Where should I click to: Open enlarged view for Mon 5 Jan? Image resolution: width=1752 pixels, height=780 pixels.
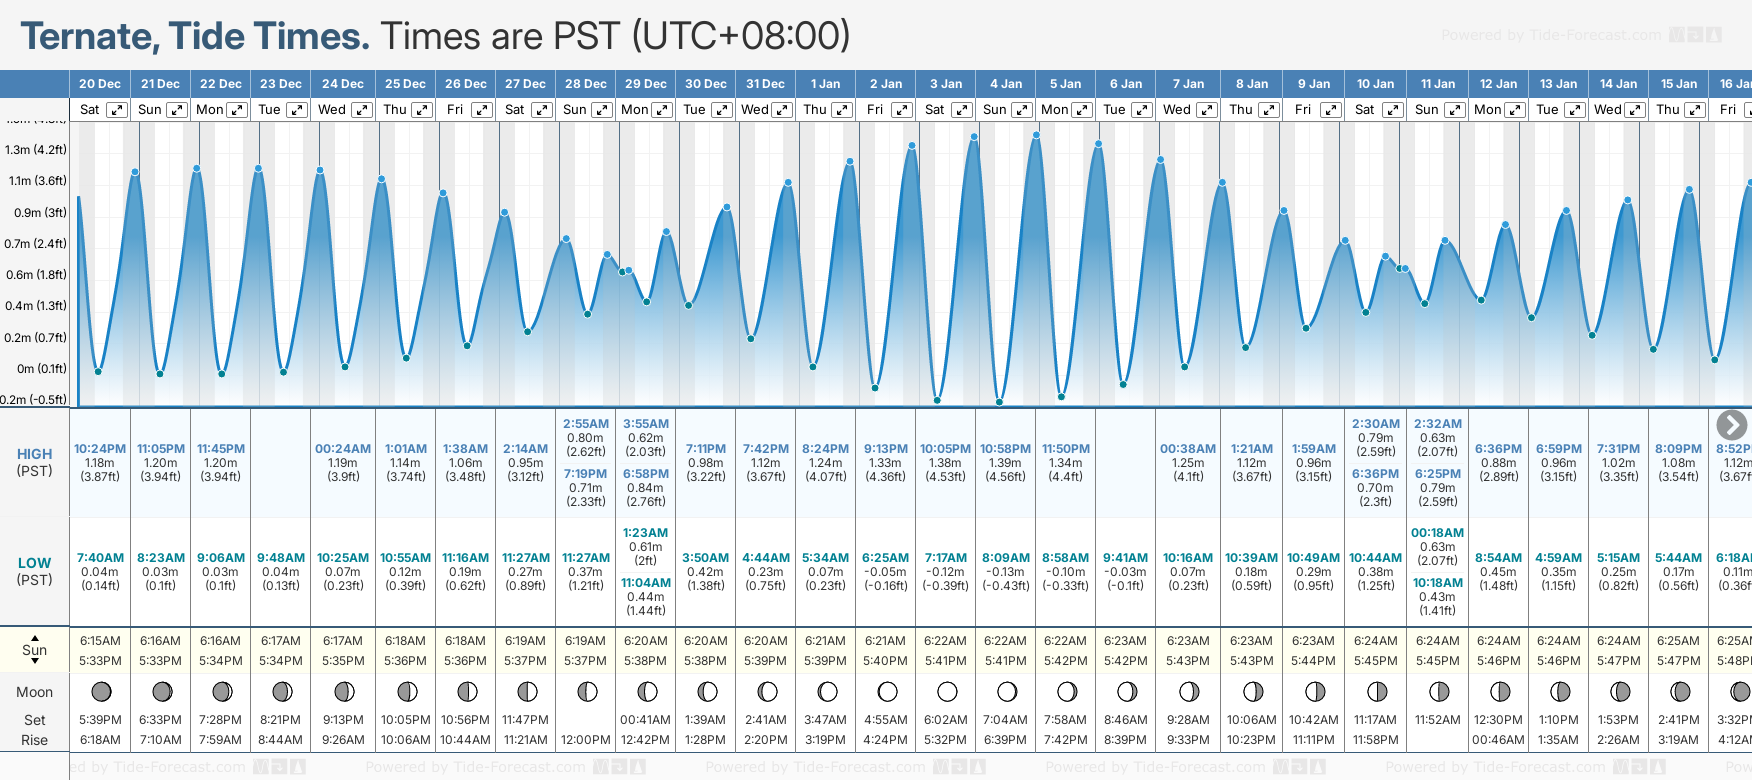(x=1084, y=110)
